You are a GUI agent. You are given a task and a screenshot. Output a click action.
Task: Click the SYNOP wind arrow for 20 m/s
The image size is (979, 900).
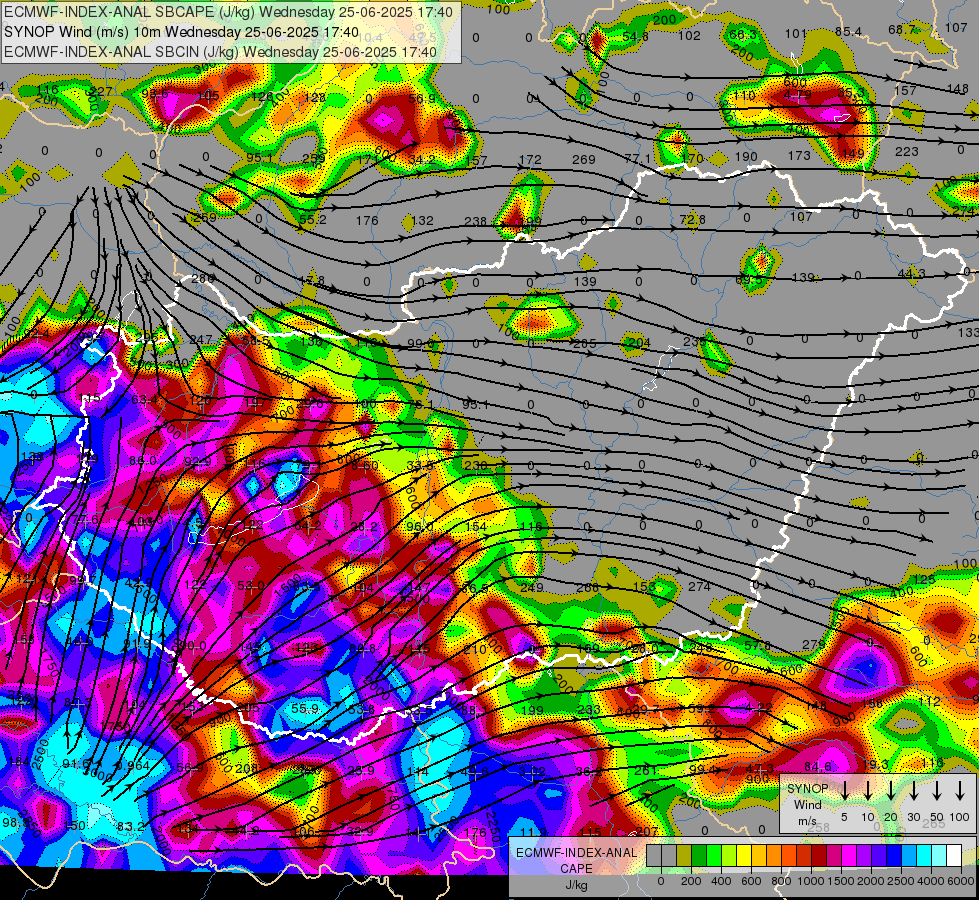[890, 790]
